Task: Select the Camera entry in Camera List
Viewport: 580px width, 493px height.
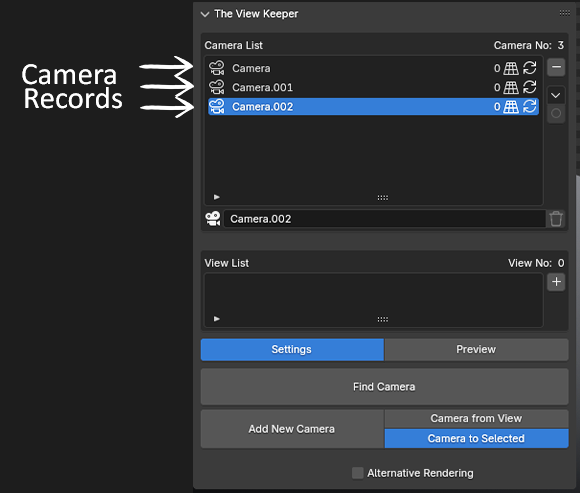Action: (x=373, y=68)
